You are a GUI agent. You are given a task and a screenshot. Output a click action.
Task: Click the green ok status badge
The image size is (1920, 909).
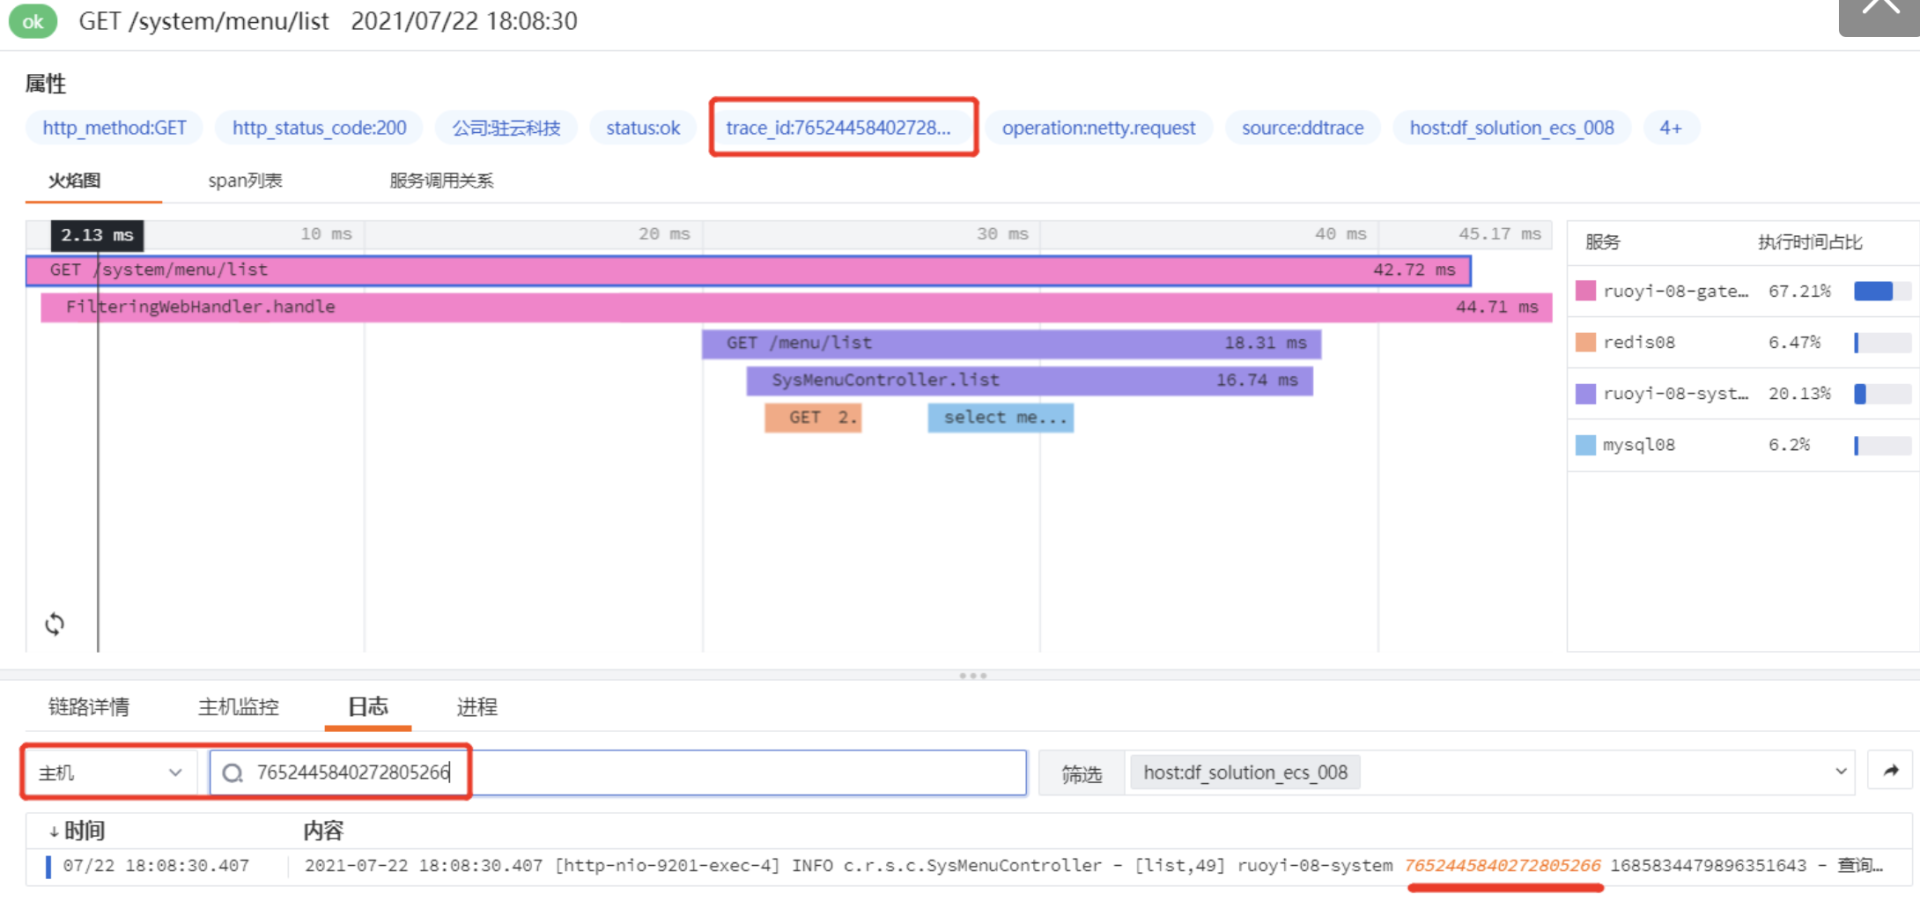click(33, 21)
